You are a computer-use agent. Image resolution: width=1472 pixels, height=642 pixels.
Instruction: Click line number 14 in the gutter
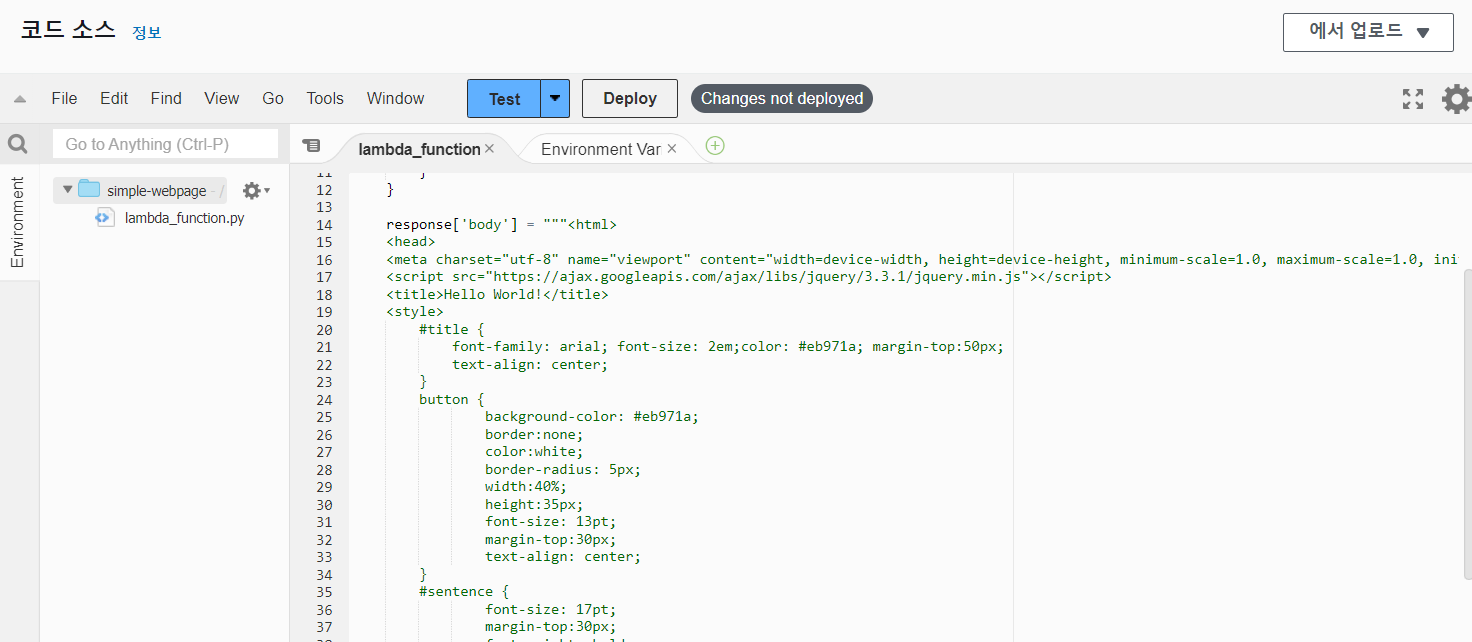click(324, 225)
